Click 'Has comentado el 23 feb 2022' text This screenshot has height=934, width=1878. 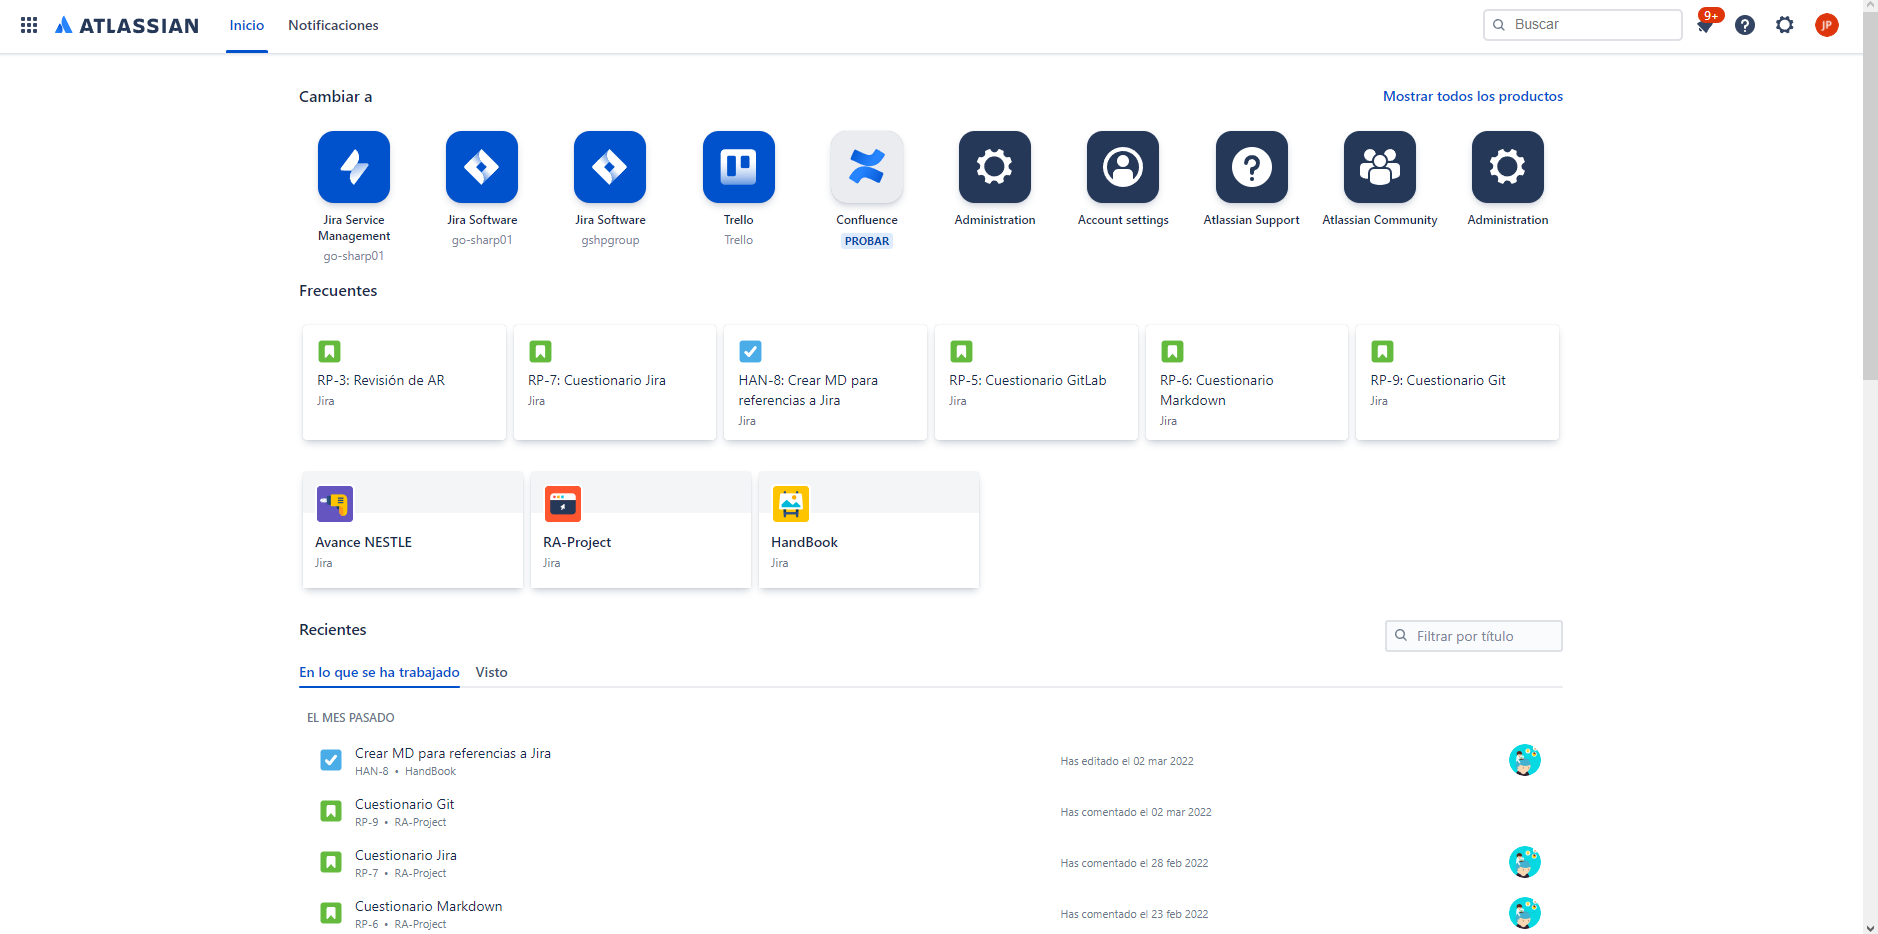[x=1134, y=914]
